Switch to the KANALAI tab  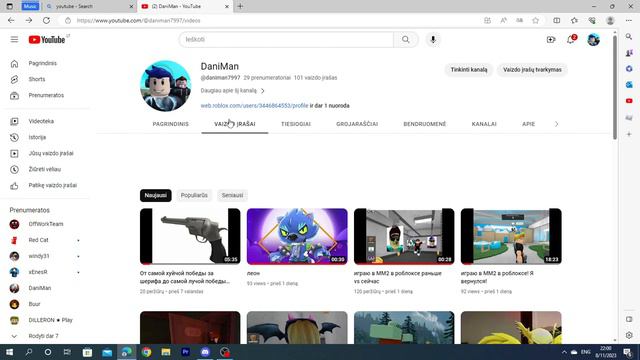point(484,124)
